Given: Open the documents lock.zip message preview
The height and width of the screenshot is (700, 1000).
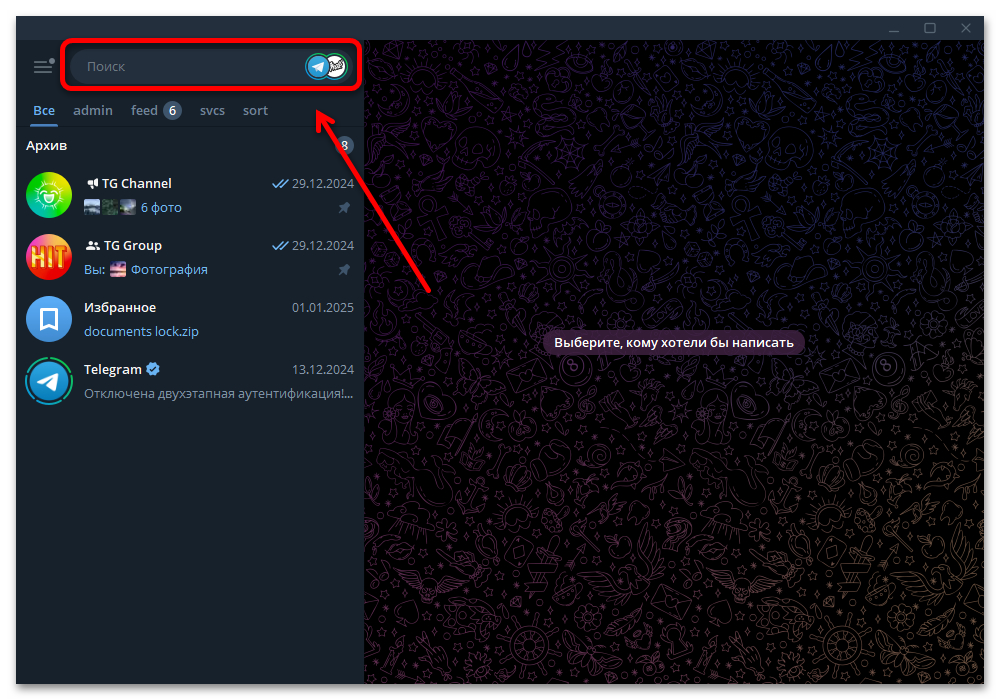Looking at the screenshot, I should [x=142, y=332].
